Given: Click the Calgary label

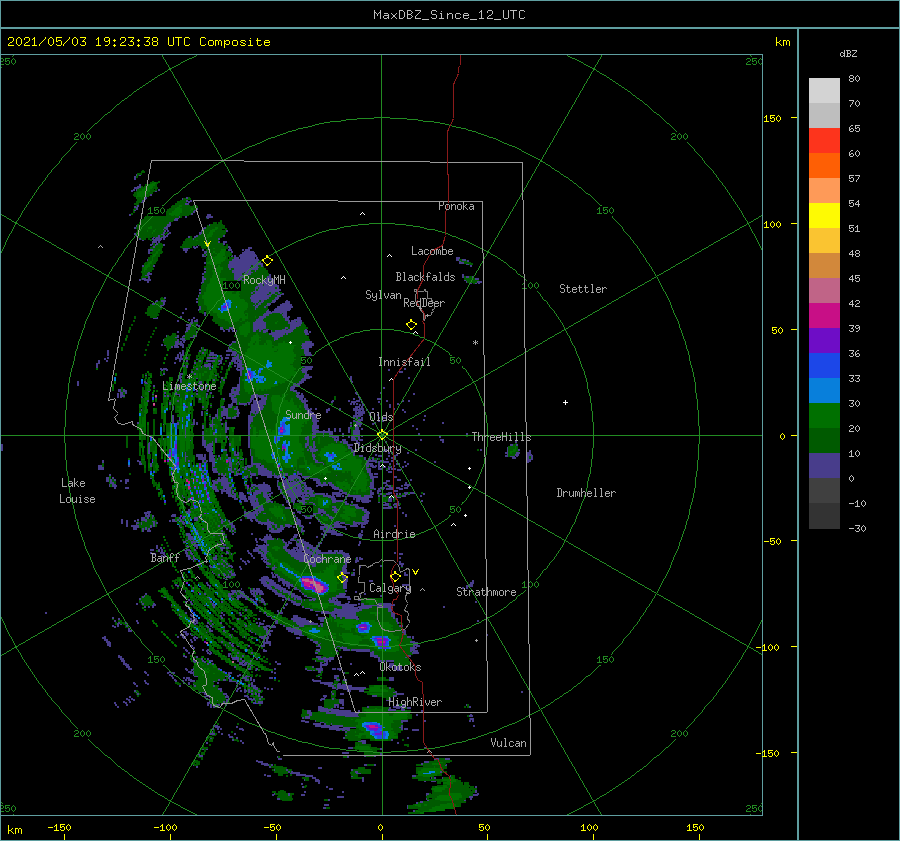Looking at the screenshot, I should click(390, 588).
